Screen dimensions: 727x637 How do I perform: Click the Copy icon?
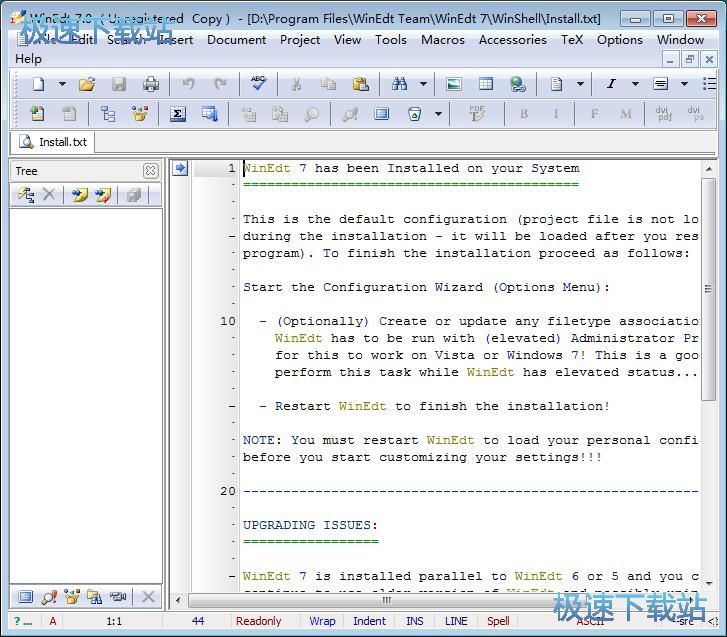click(328, 84)
